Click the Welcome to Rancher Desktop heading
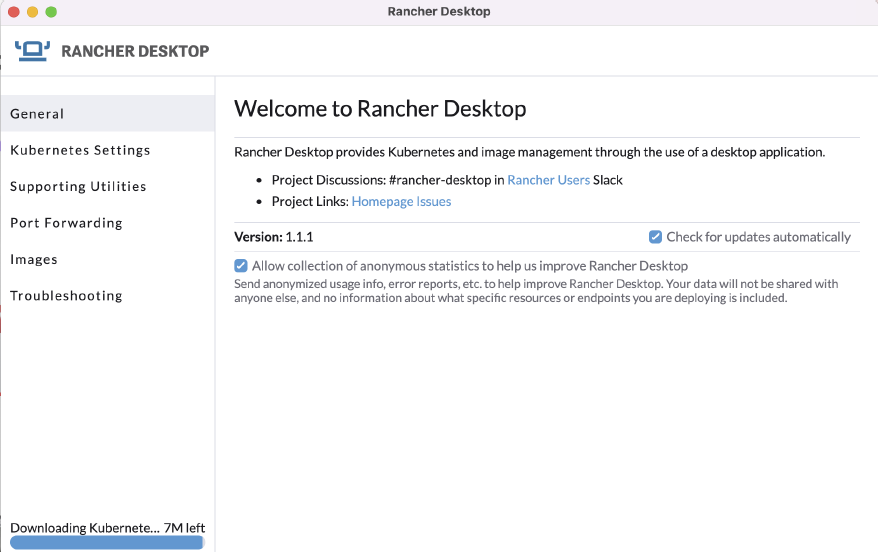 pos(380,109)
